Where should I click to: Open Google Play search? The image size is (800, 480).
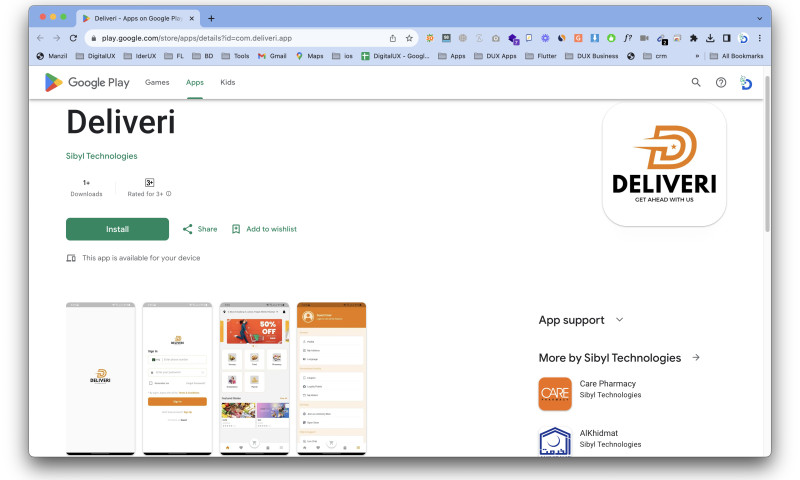point(696,82)
